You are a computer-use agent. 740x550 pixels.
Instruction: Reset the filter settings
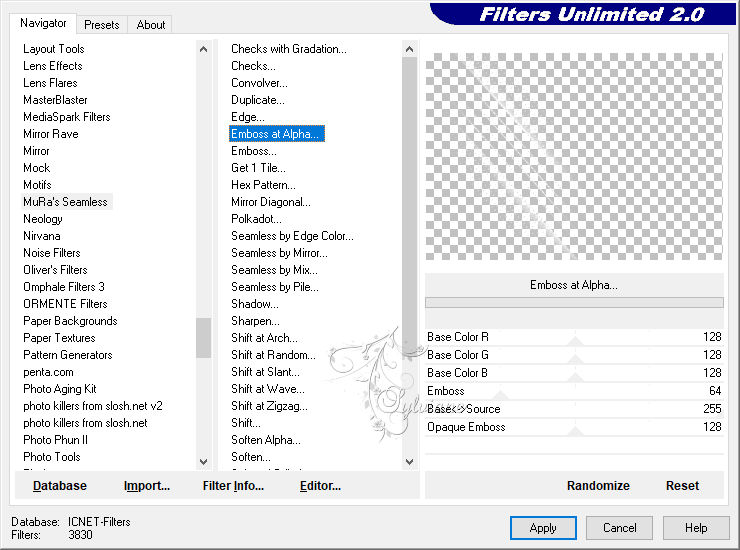click(682, 485)
